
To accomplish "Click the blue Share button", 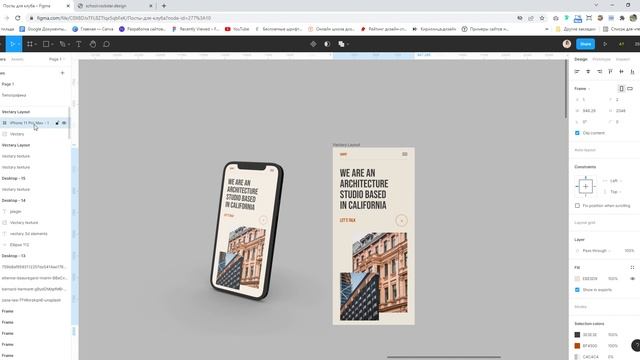I will 585,44.
